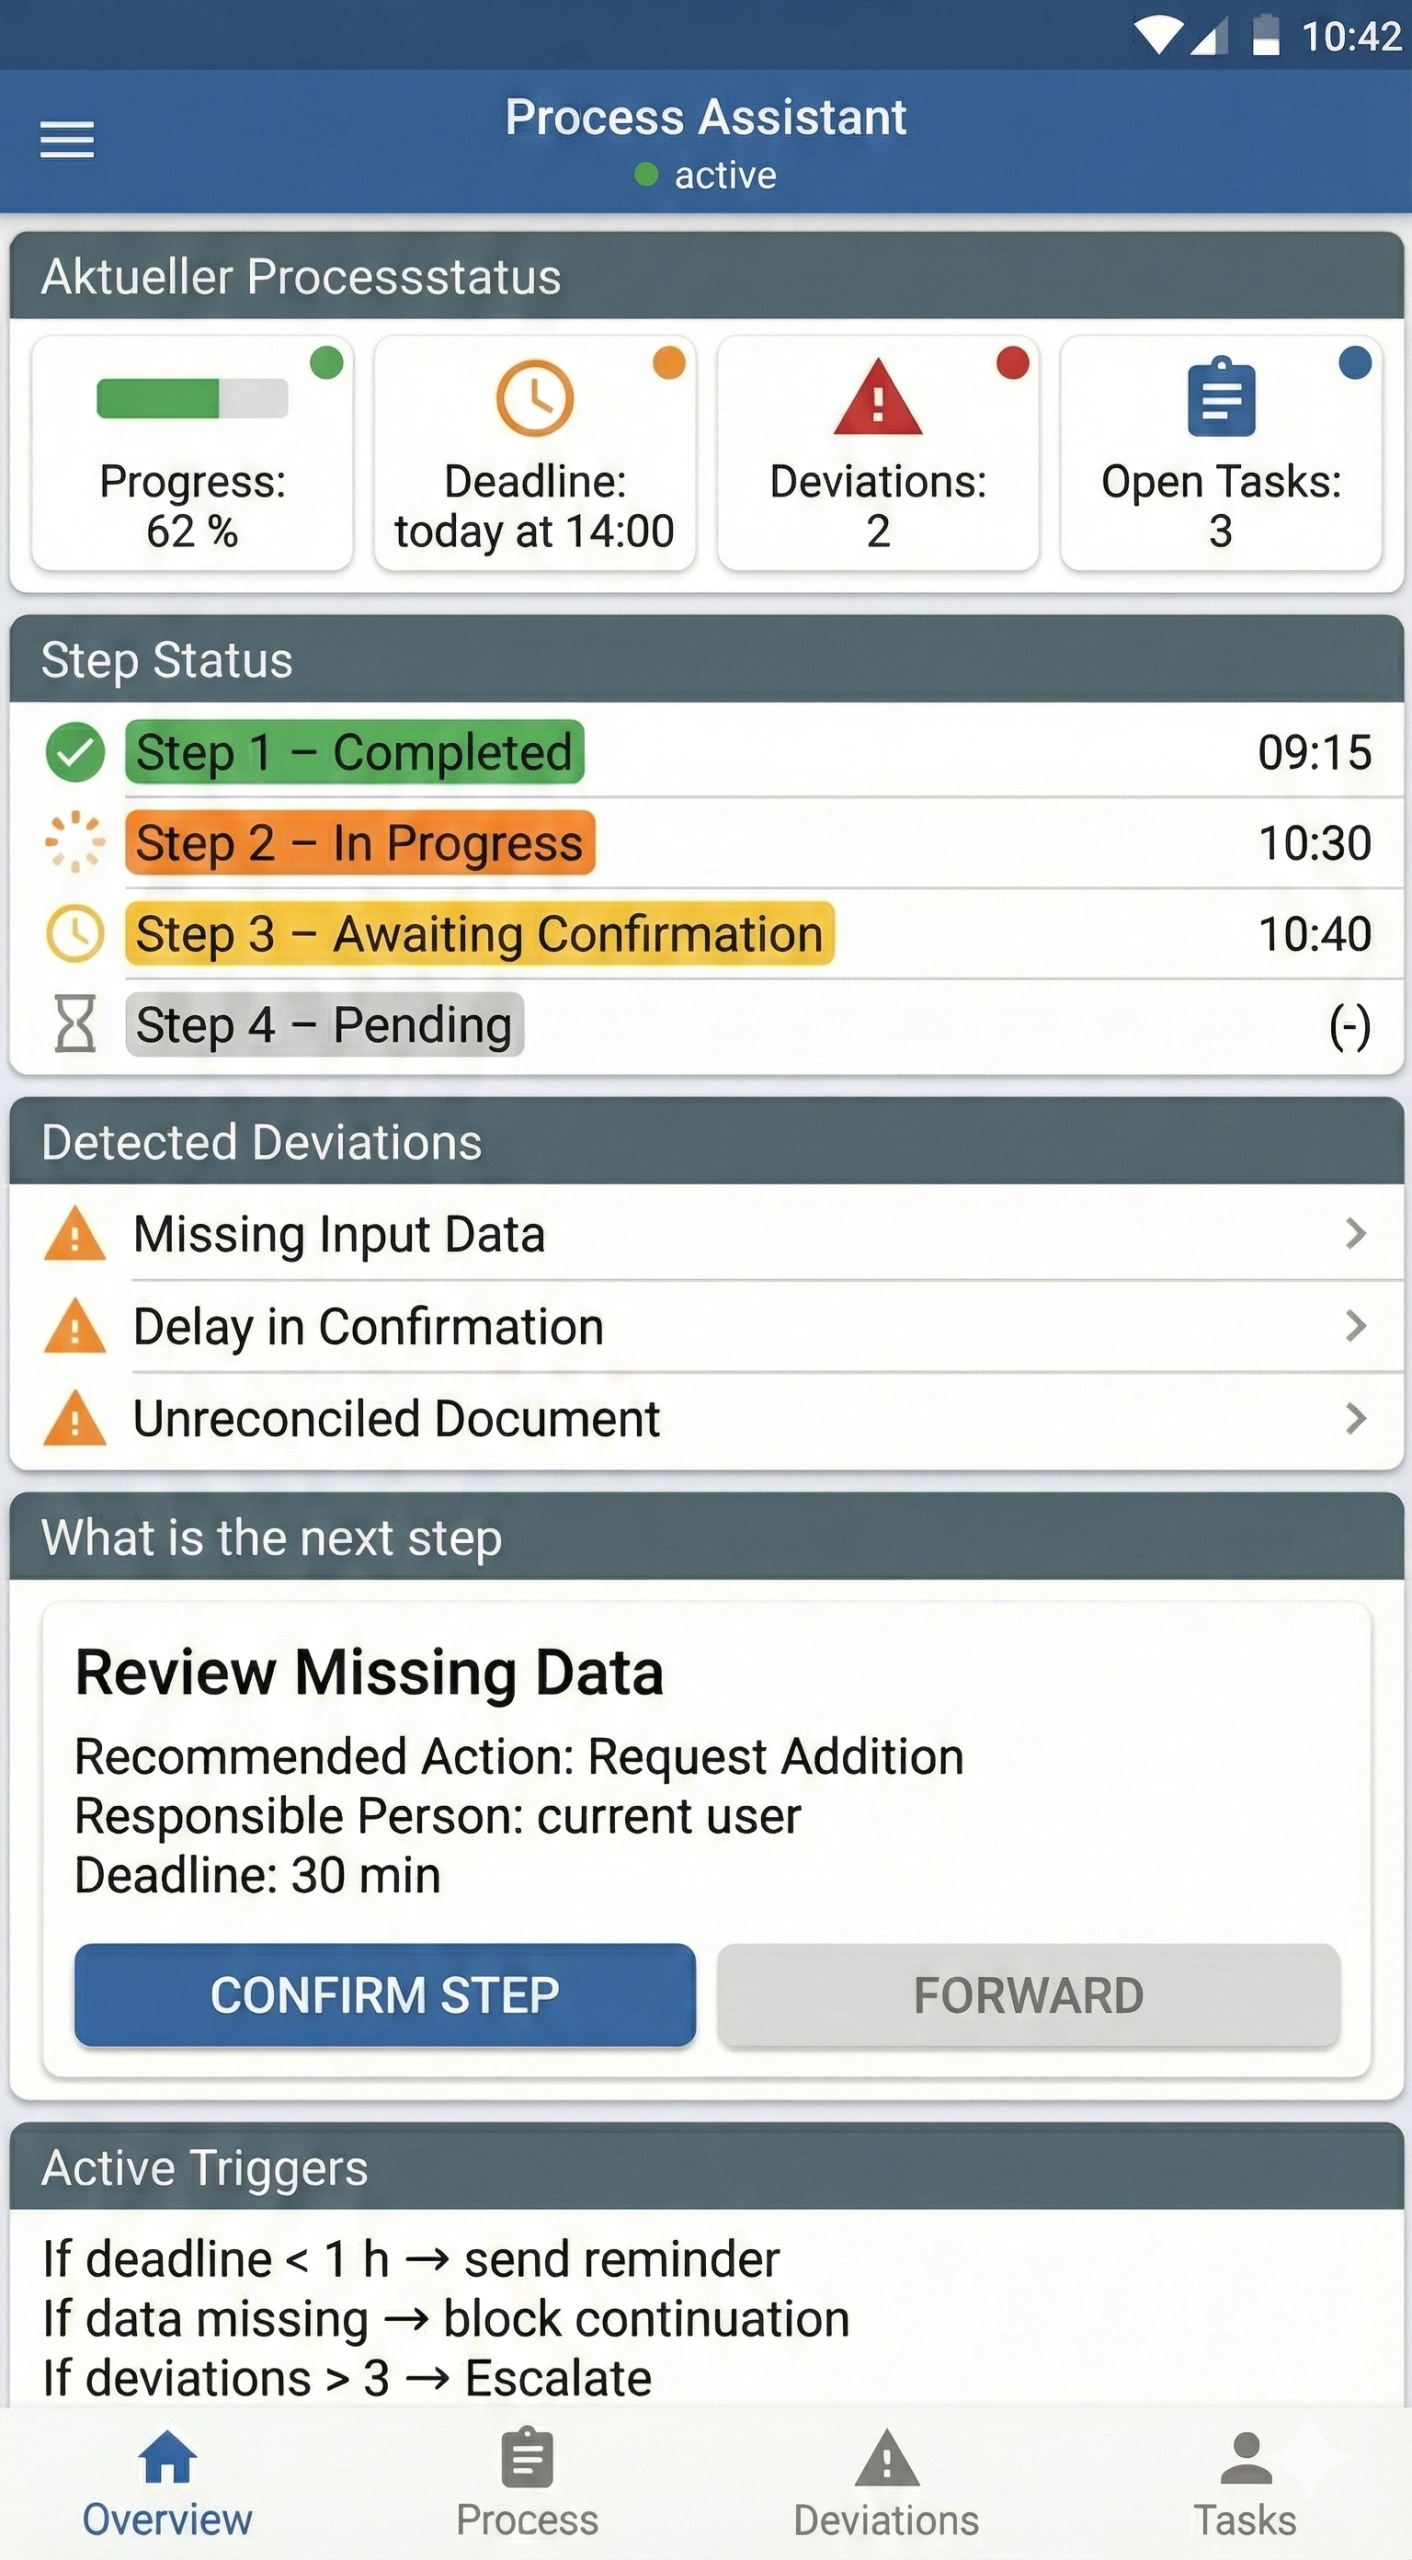
Task: Tap the green checkmark for Step 1
Action: [x=75, y=752]
